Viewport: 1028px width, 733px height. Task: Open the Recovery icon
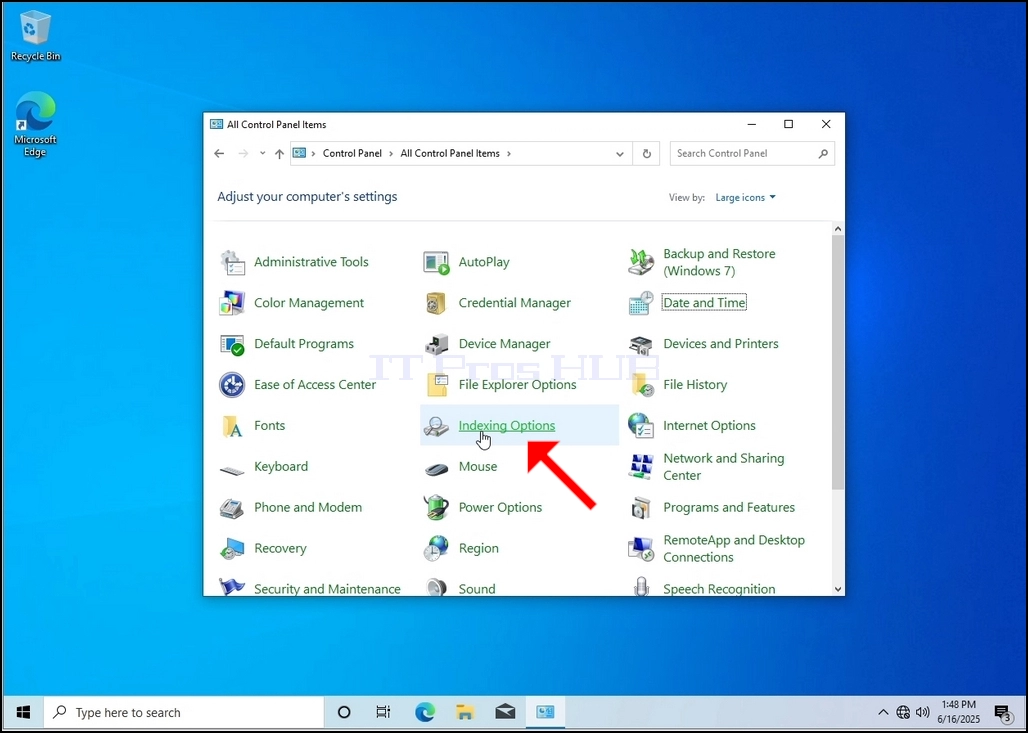[232, 549]
